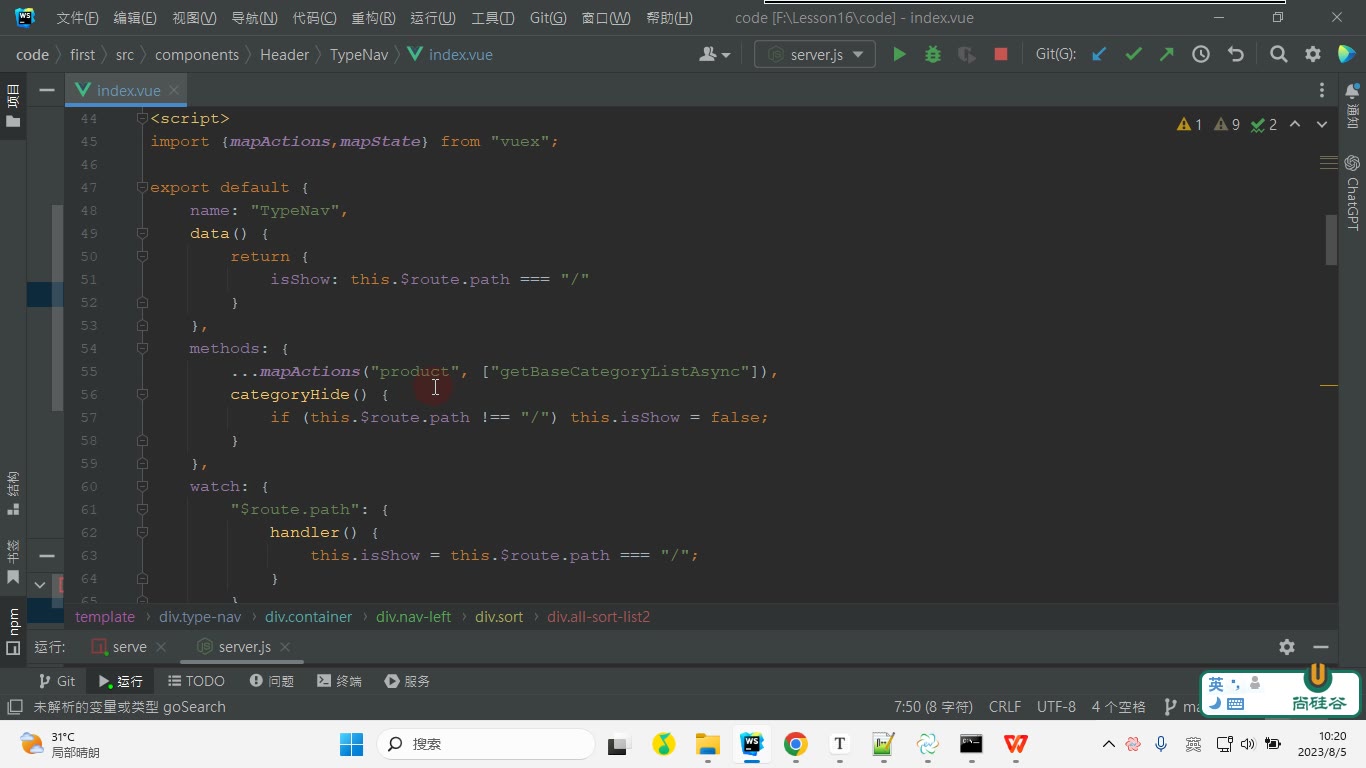The height and width of the screenshot is (768, 1366).
Task: Click div.all-sort-list2 in the breadcrumb
Action: [599, 617]
